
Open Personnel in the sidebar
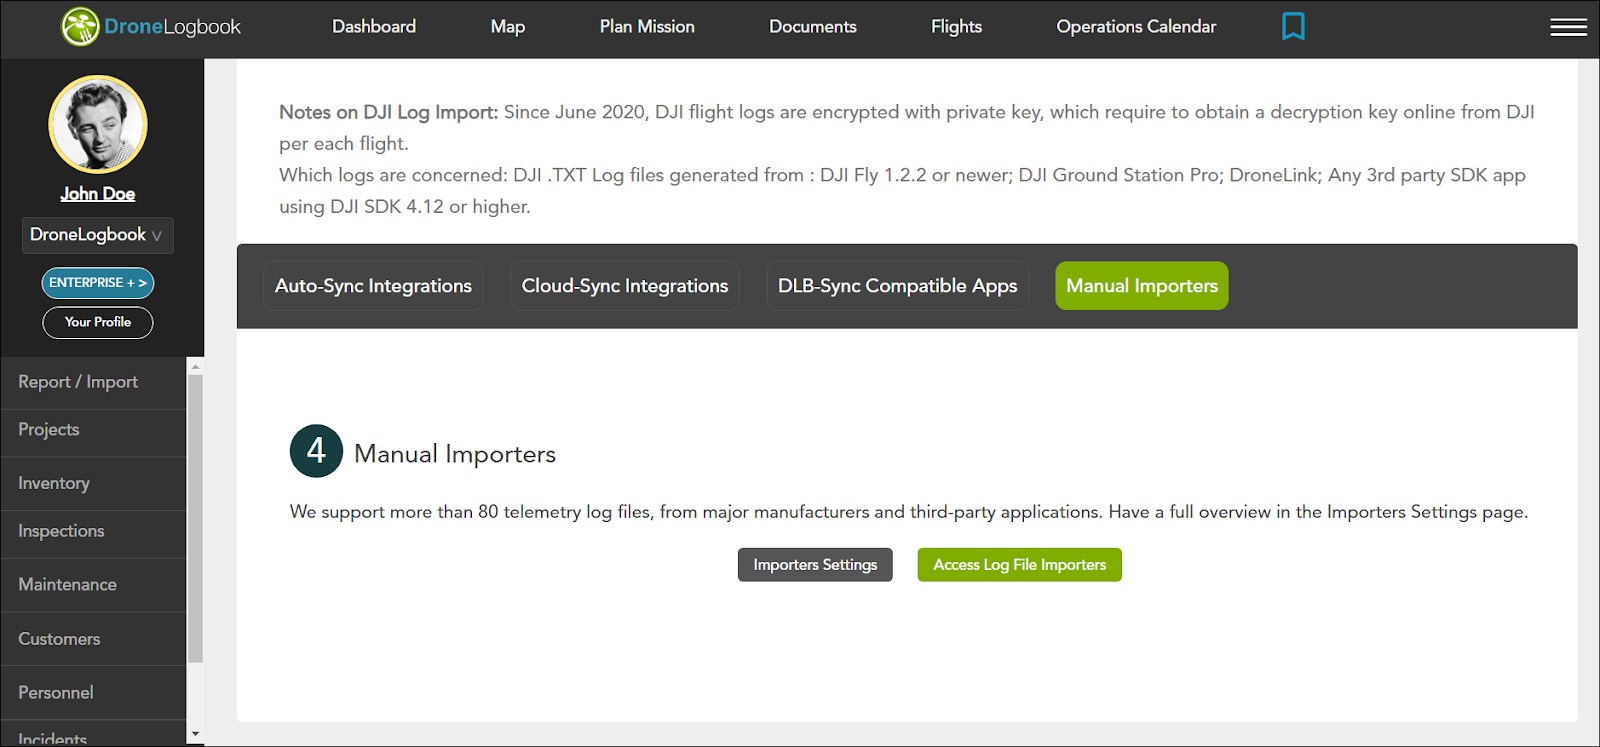[93, 693]
